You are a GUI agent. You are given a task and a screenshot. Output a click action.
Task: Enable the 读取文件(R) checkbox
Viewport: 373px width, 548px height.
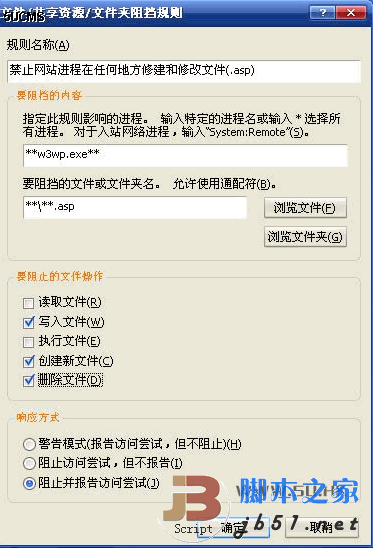(x=28, y=303)
